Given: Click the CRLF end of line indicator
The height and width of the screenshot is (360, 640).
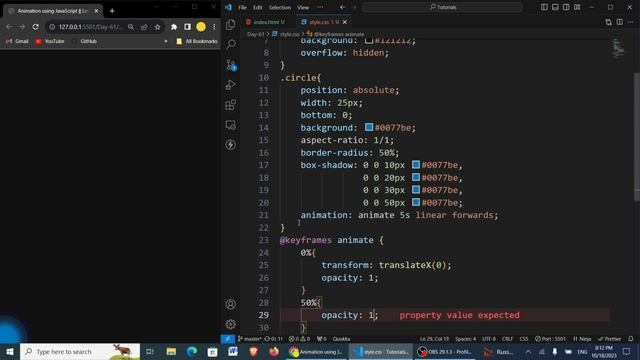Looking at the screenshot, I should [x=507, y=339].
